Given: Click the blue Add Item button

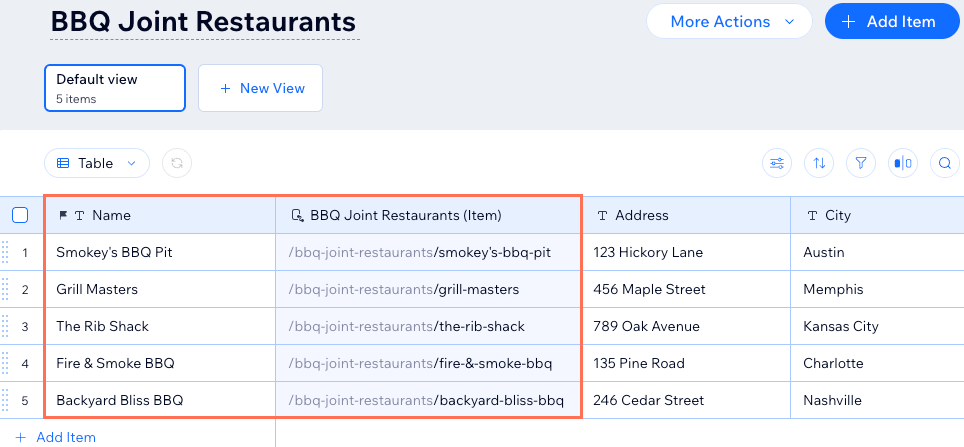Looking at the screenshot, I should coord(888,21).
